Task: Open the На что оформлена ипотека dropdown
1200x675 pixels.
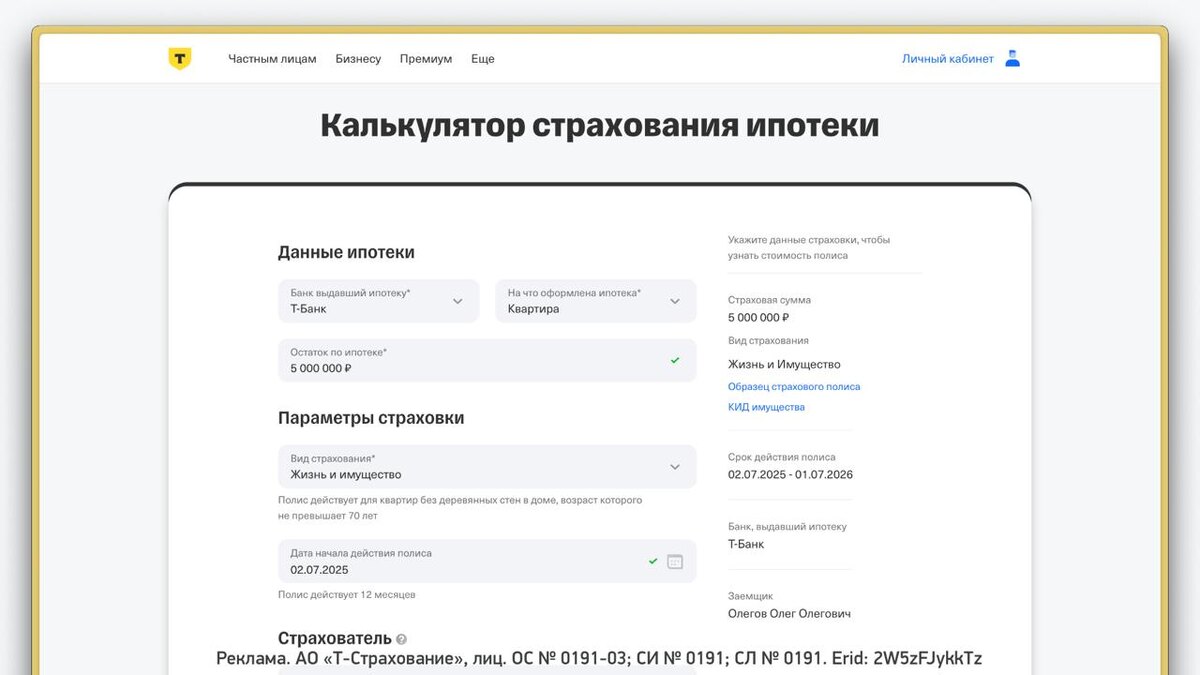Action: pyautogui.click(x=596, y=301)
